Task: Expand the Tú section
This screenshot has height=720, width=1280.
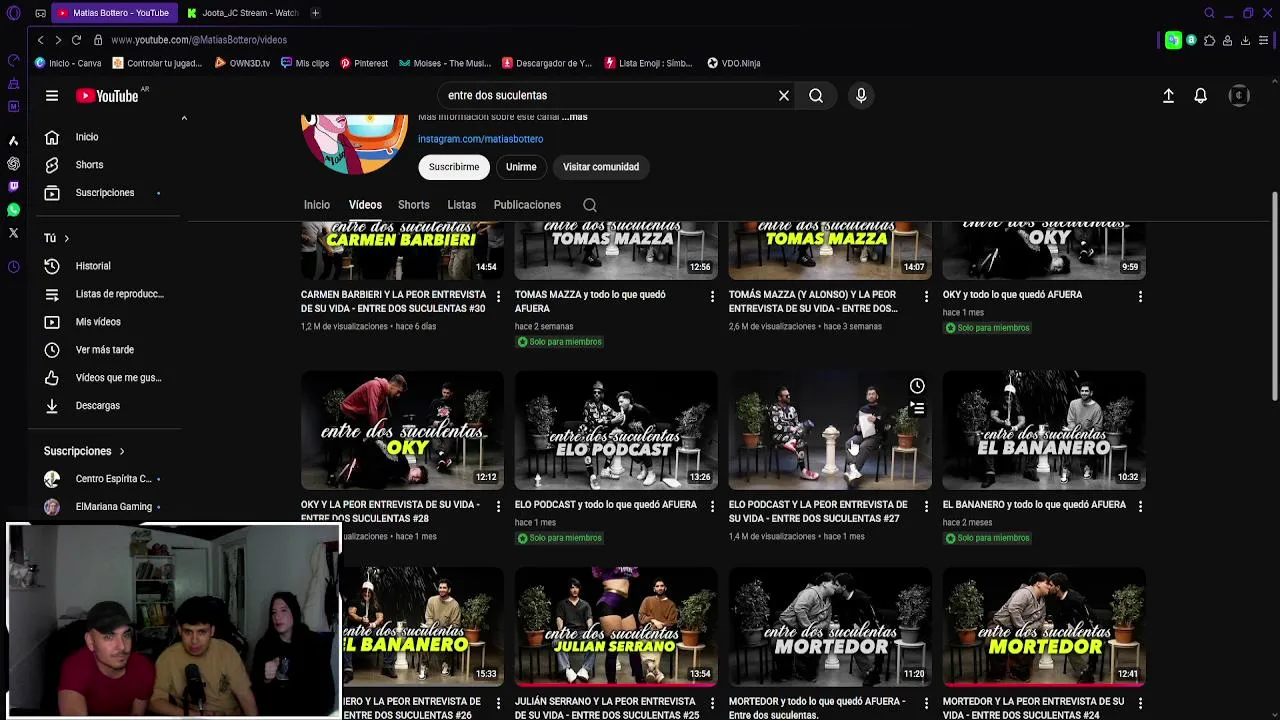Action: click(56, 238)
